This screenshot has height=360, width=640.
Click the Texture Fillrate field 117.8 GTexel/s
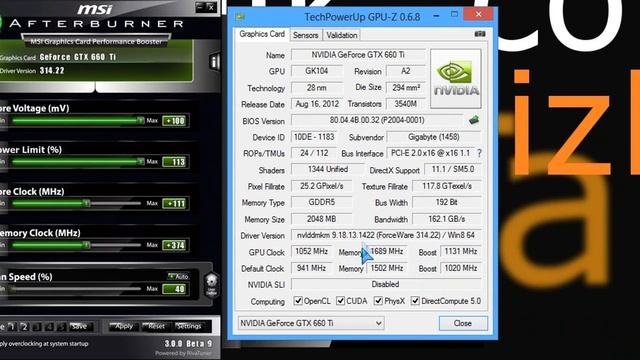[447, 186]
